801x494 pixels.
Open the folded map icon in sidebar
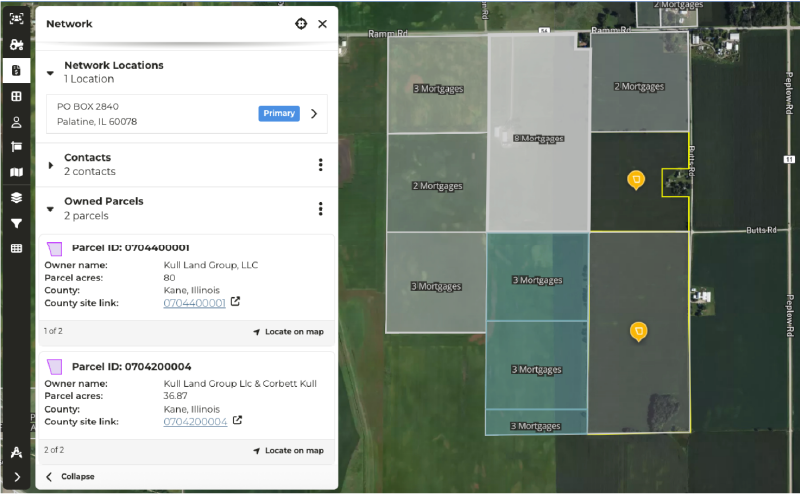click(x=16, y=173)
